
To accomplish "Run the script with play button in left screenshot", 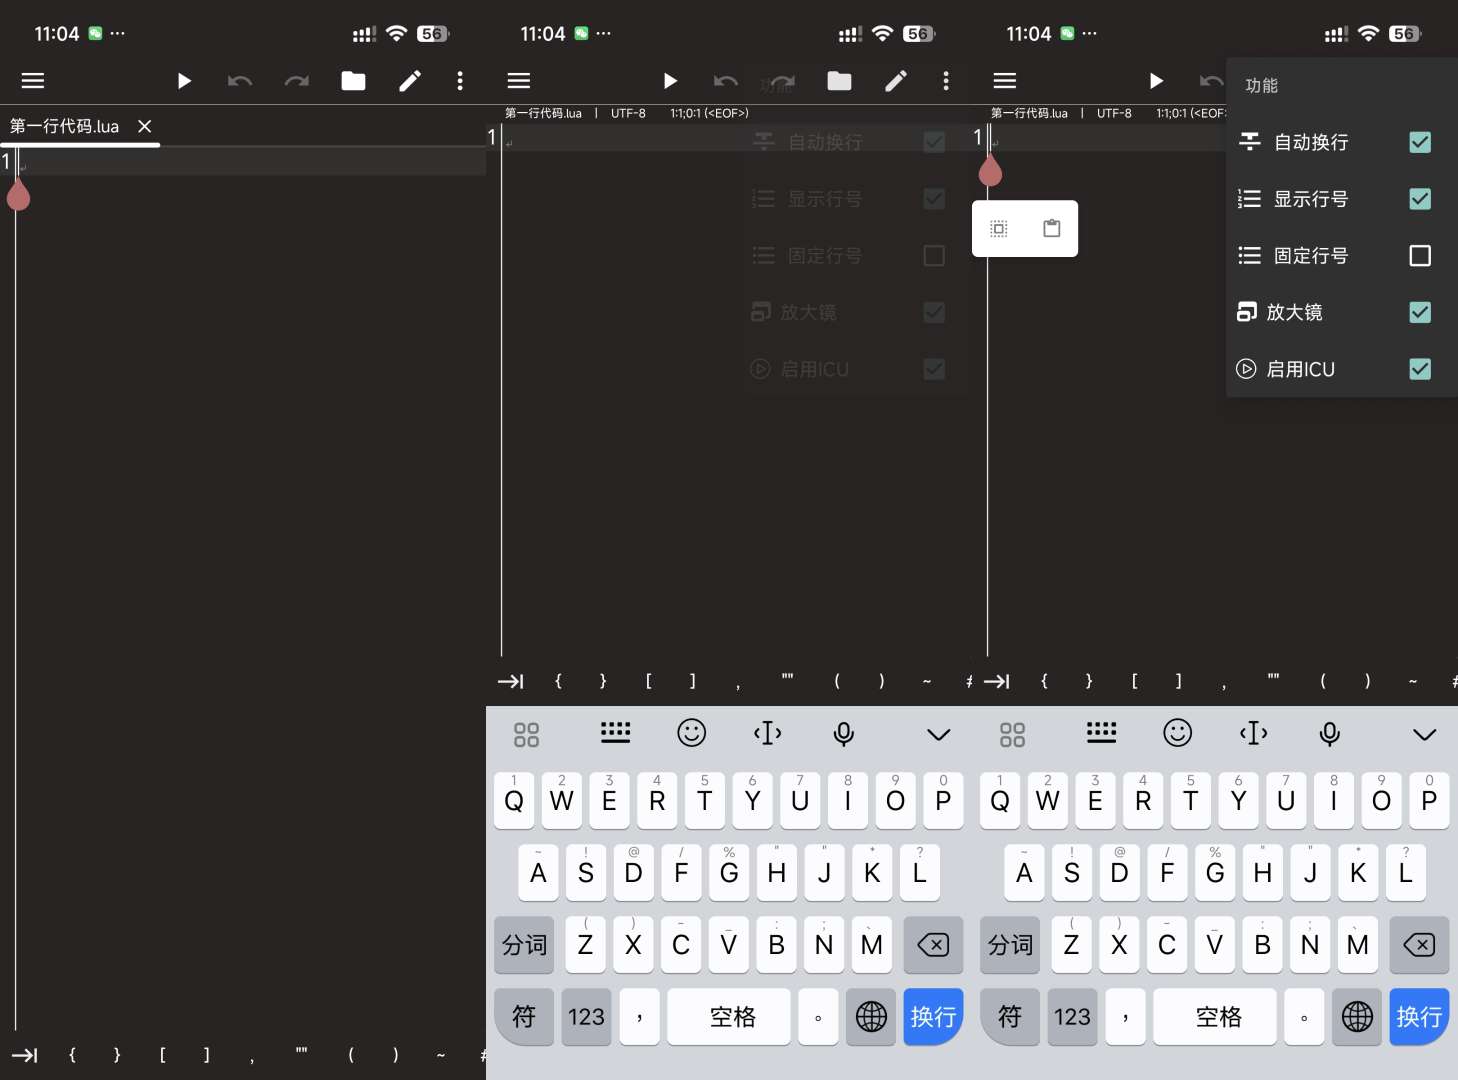I will pyautogui.click(x=184, y=81).
